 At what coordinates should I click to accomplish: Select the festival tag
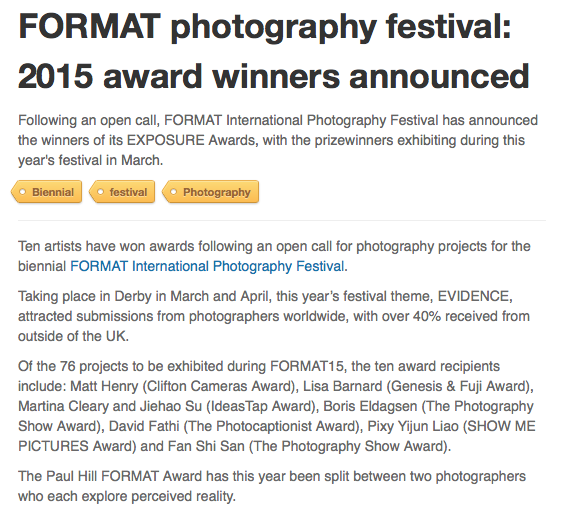[x=123, y=192]
